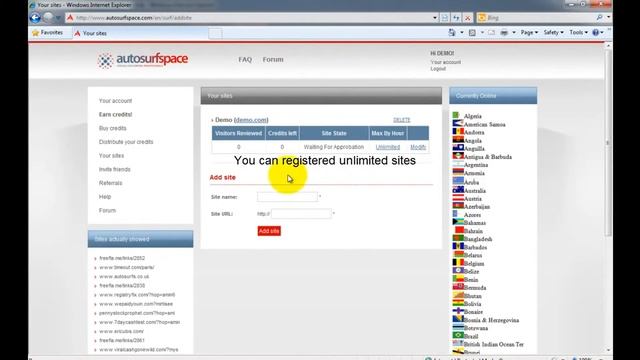Image resolution: width=640 pixels, height=360 pixels.
Task: Click the Barbados flag icon
Action: coord(458,246)
